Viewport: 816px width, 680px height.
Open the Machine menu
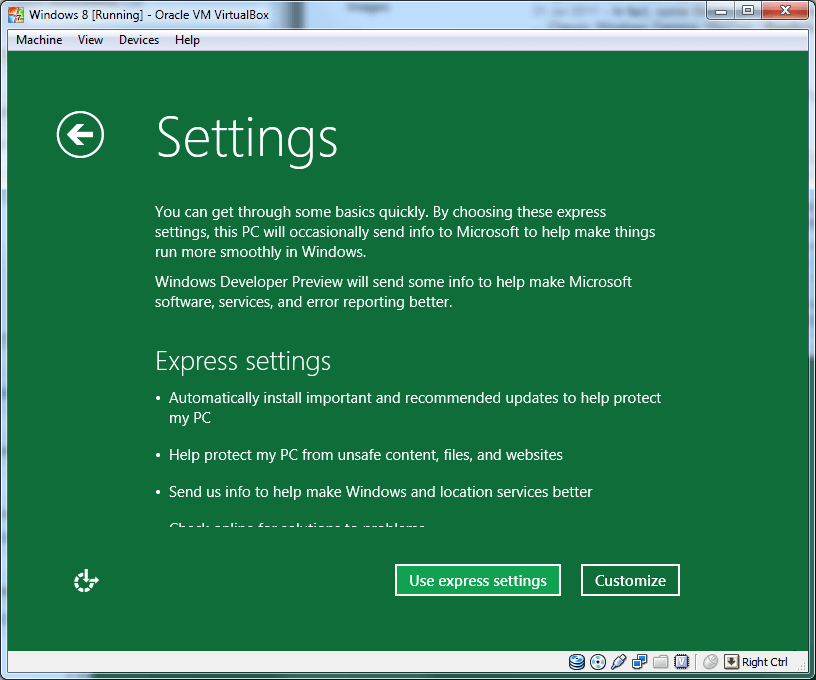click(39, 40)
